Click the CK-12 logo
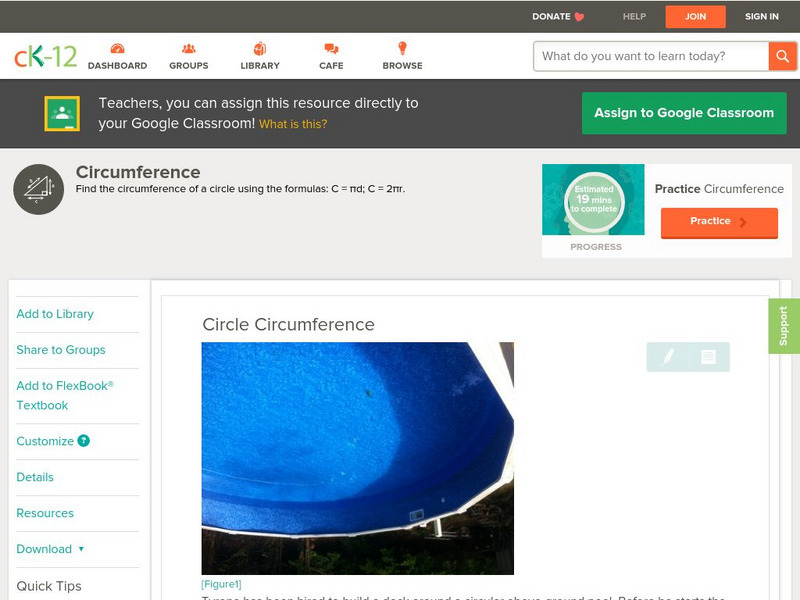This screenshot has height=600, width=800. click(45, 56)
